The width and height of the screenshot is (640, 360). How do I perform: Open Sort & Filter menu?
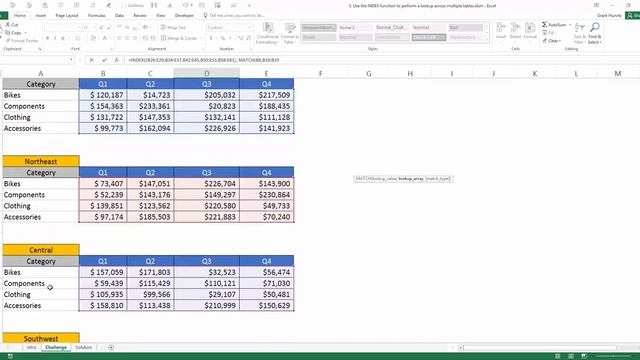click(x=579, y=33)
